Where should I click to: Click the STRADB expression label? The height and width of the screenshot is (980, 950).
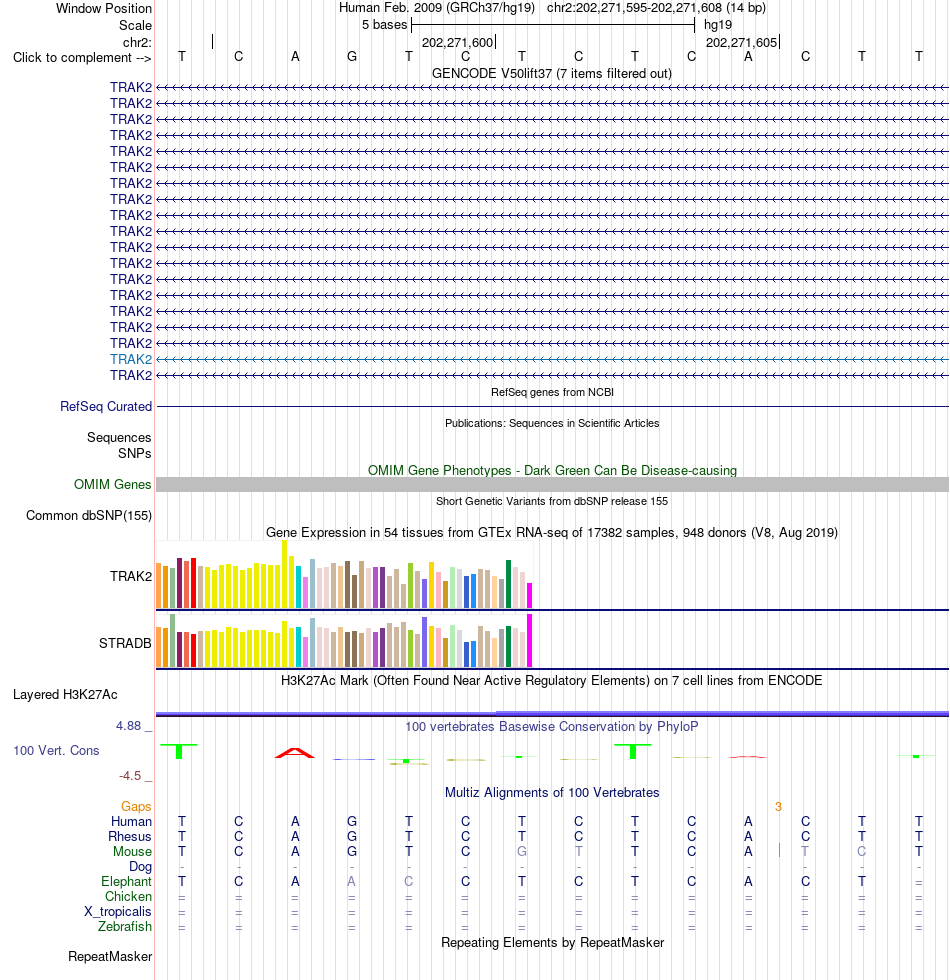pyautogui.click(x=125, y=643)
